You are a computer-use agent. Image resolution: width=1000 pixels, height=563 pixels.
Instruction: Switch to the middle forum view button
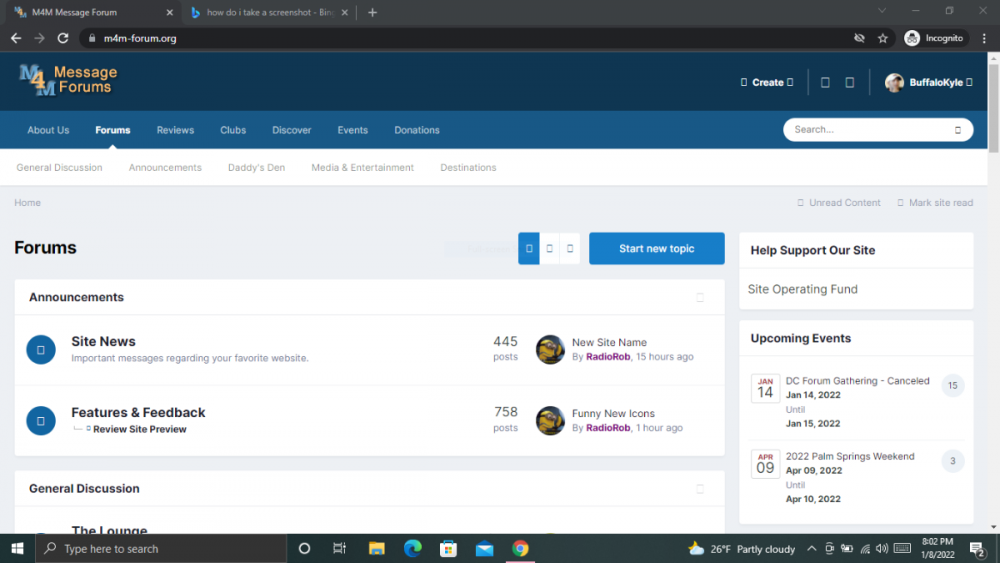pyautogui.click(x=550, y=248)
